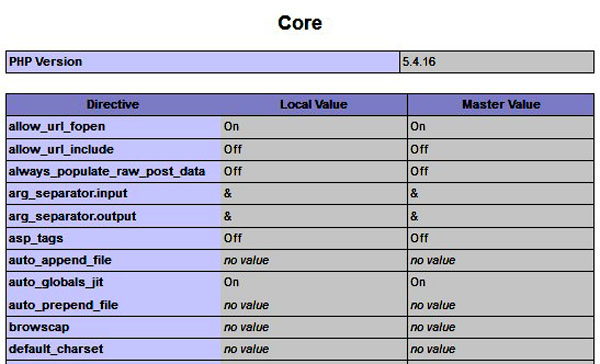This screenshot has width=600, height=364.
Task: Click the Directive column header
Action: click(x=113, y=104)
